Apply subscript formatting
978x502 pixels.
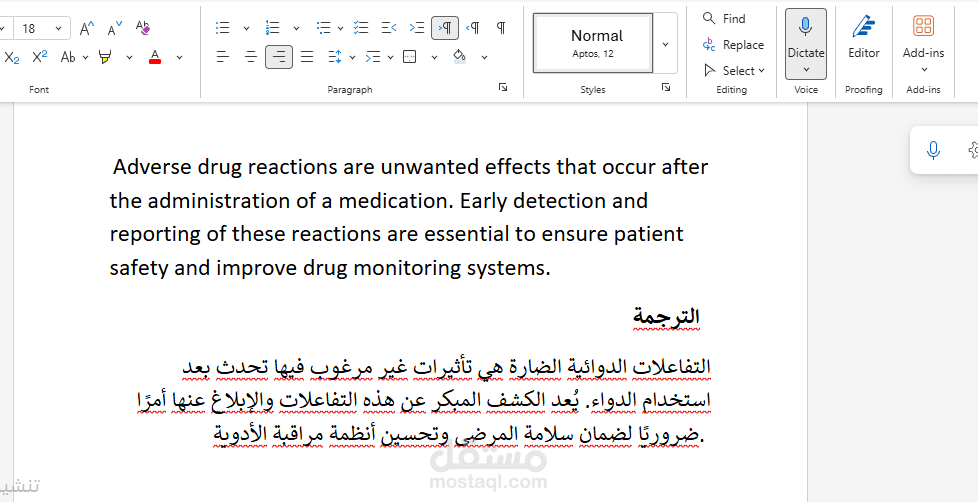[x=12, y=57]
